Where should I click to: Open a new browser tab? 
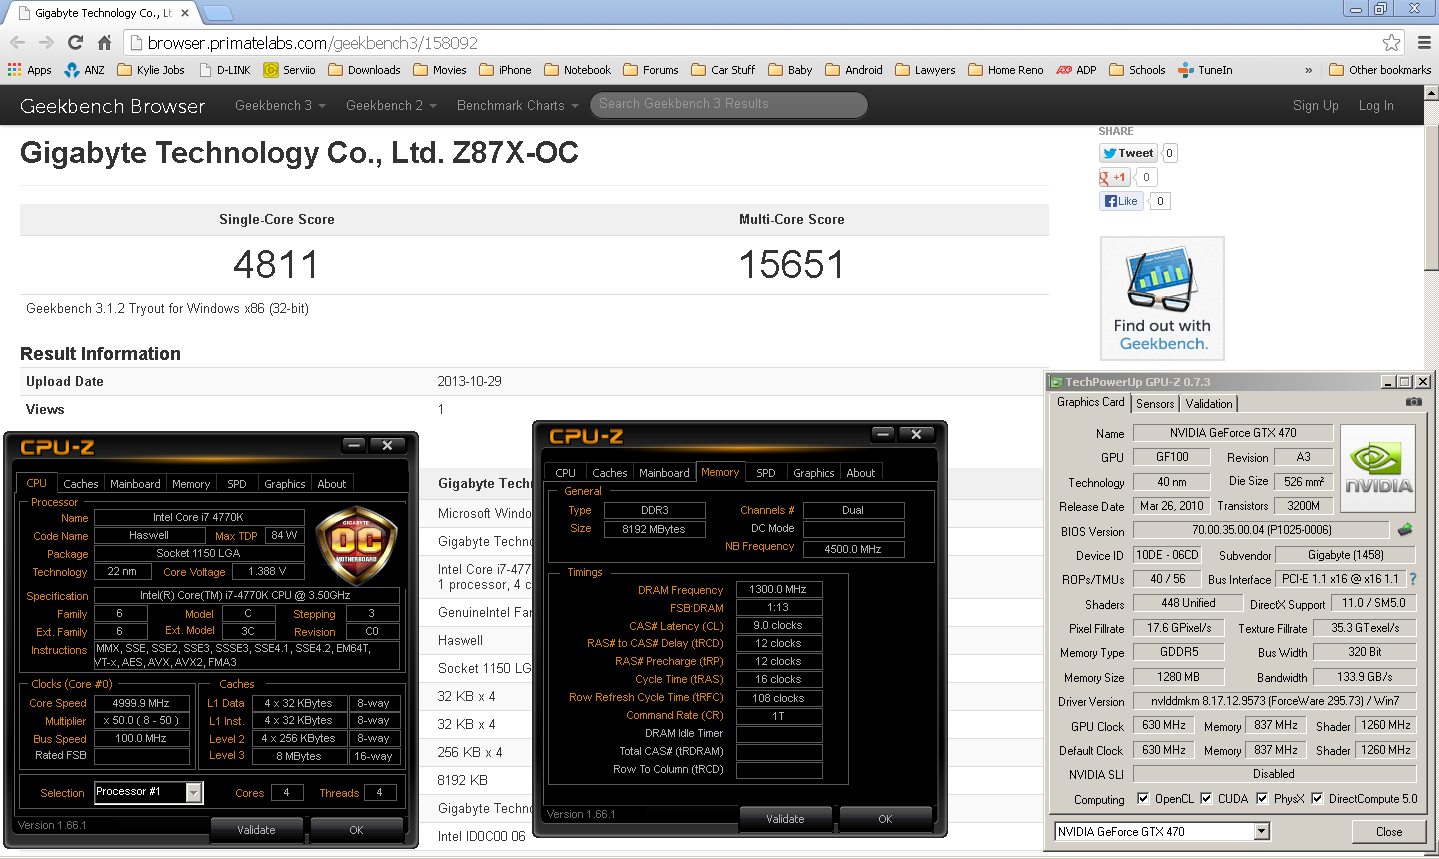click(218, 13)
